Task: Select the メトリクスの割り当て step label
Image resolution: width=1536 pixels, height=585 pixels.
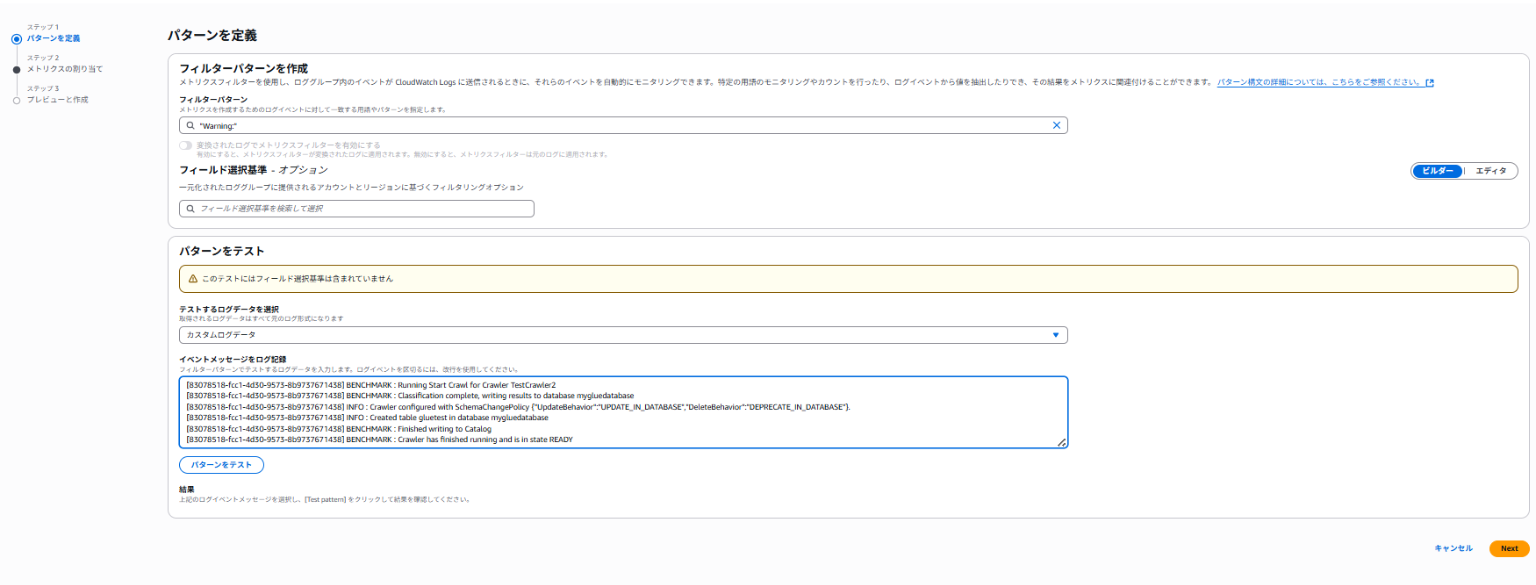Action: [64, 69]
